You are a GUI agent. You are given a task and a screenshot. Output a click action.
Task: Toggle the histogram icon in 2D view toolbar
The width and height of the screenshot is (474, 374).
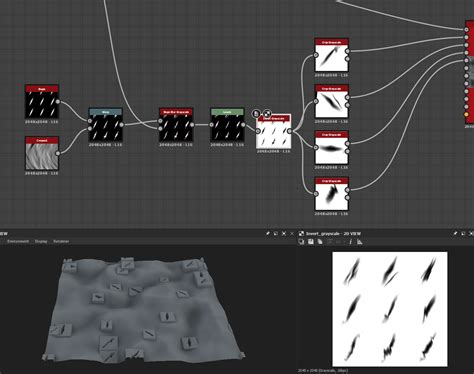tap(360, 242)
